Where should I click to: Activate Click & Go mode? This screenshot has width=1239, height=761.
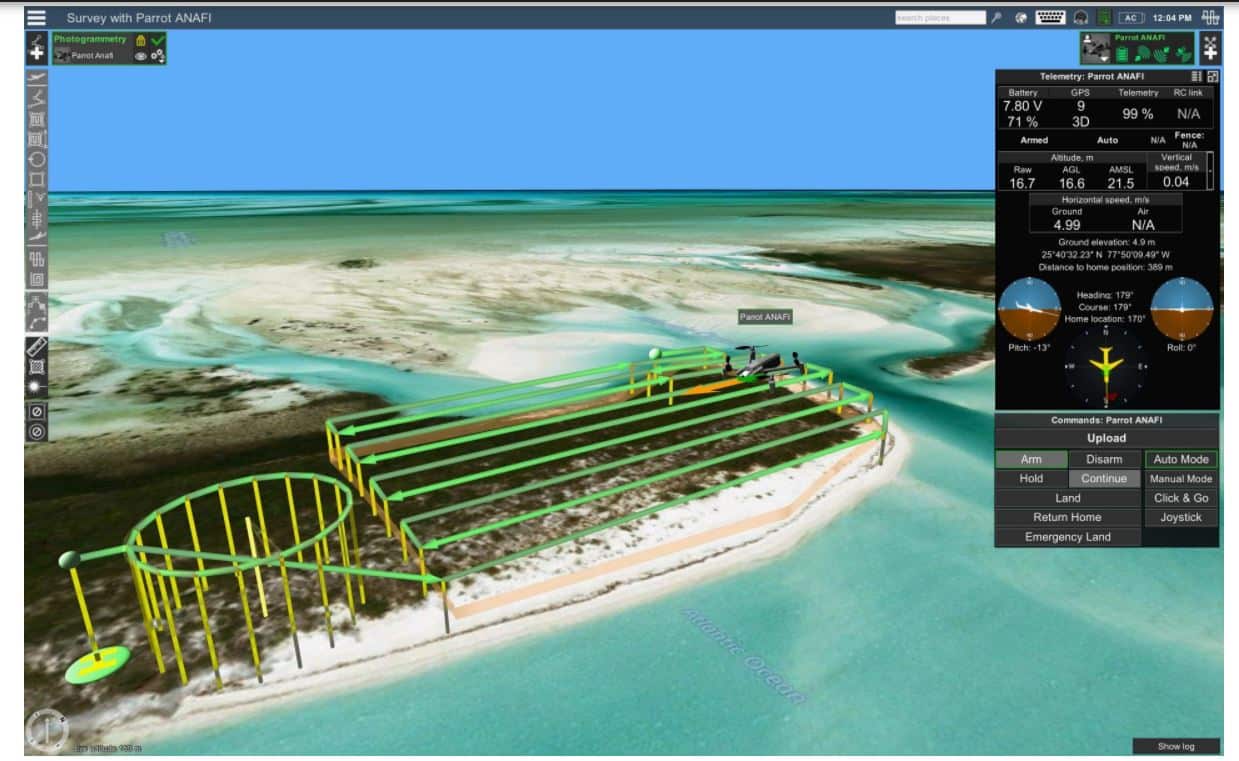1181,497
